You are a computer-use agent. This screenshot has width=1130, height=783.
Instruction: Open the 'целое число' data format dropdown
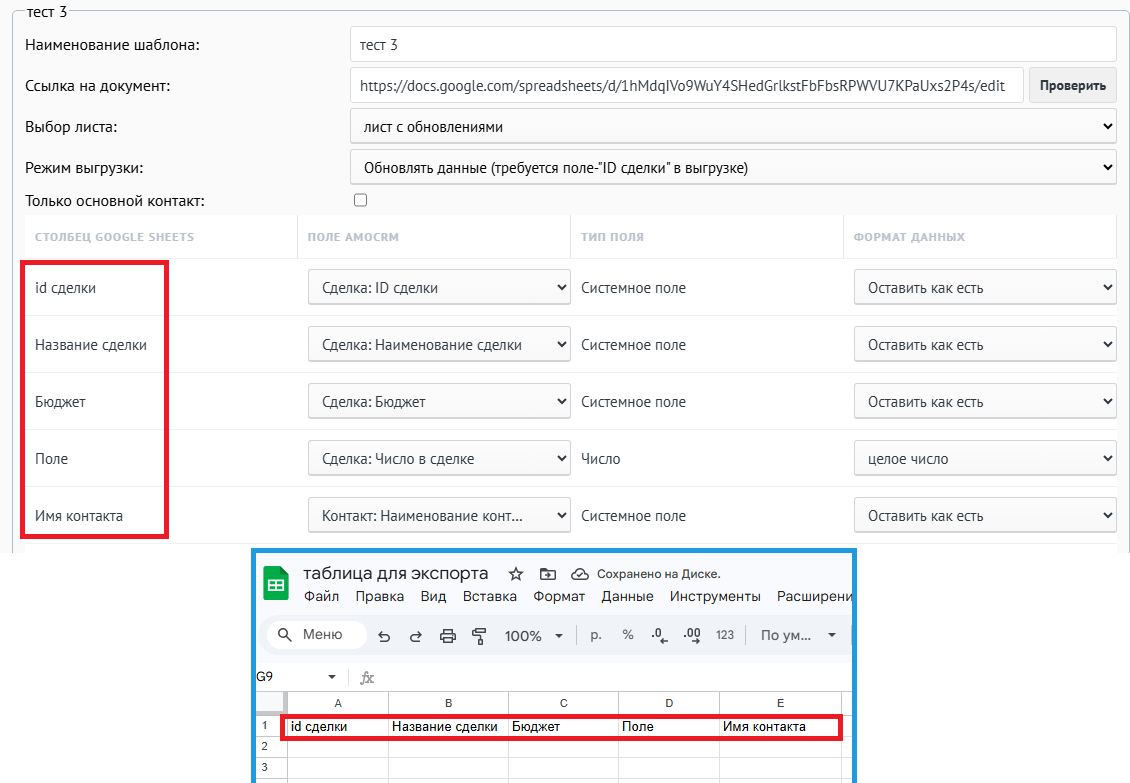click(985, 459)
